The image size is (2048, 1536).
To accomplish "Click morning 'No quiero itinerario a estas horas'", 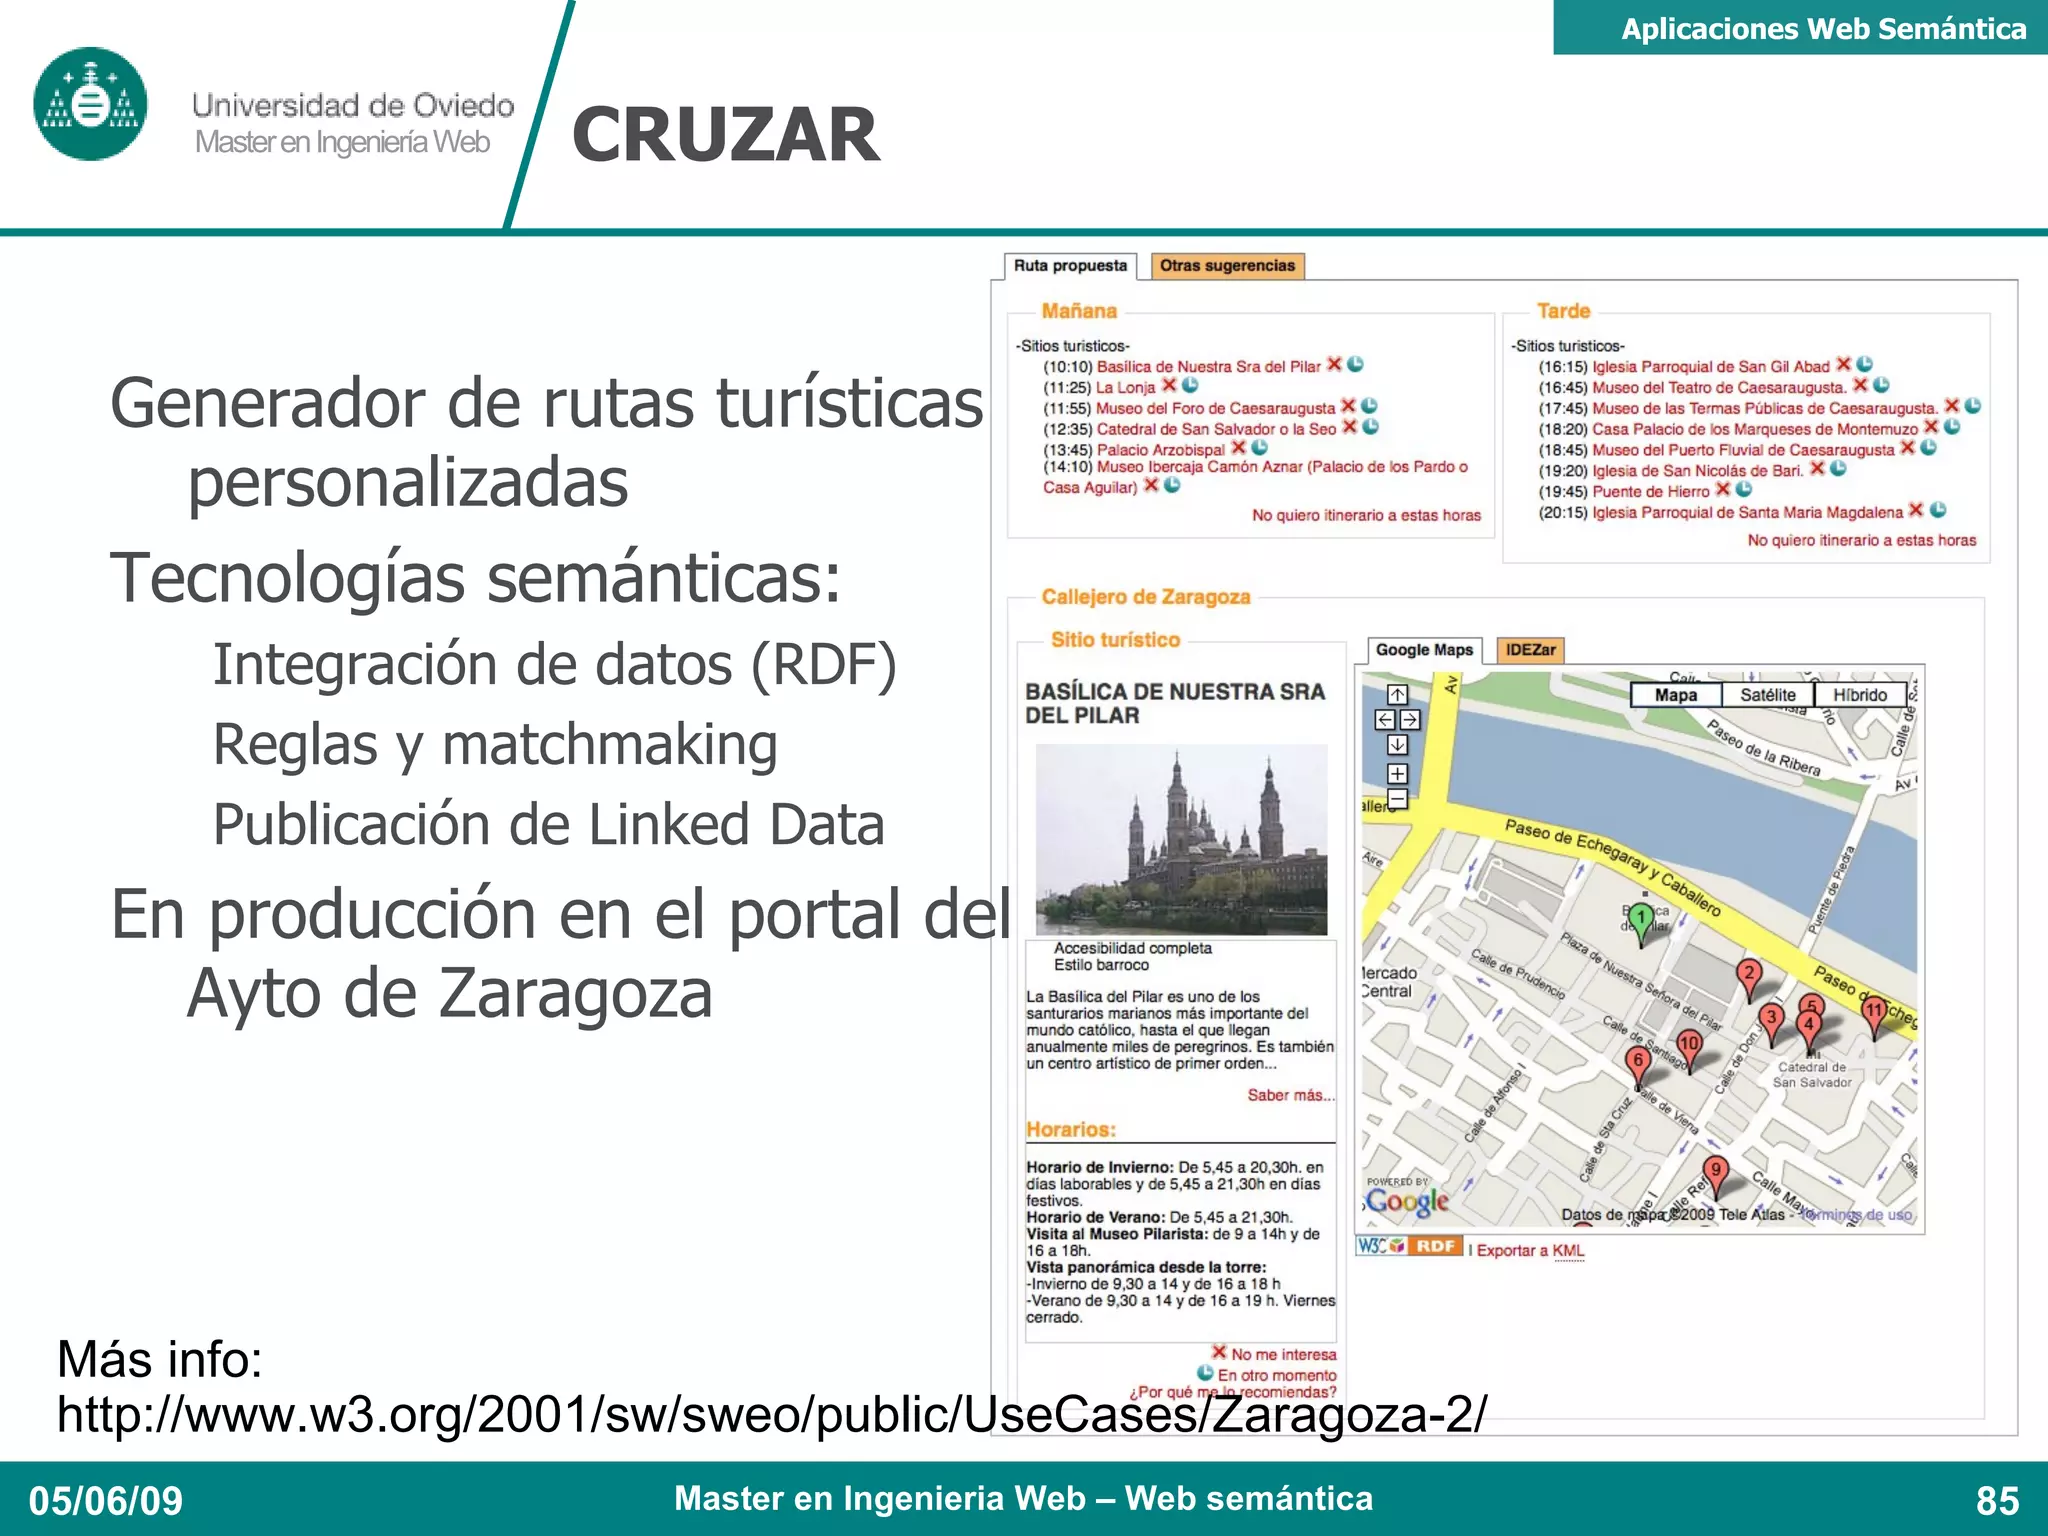I will coord(1366,516).
